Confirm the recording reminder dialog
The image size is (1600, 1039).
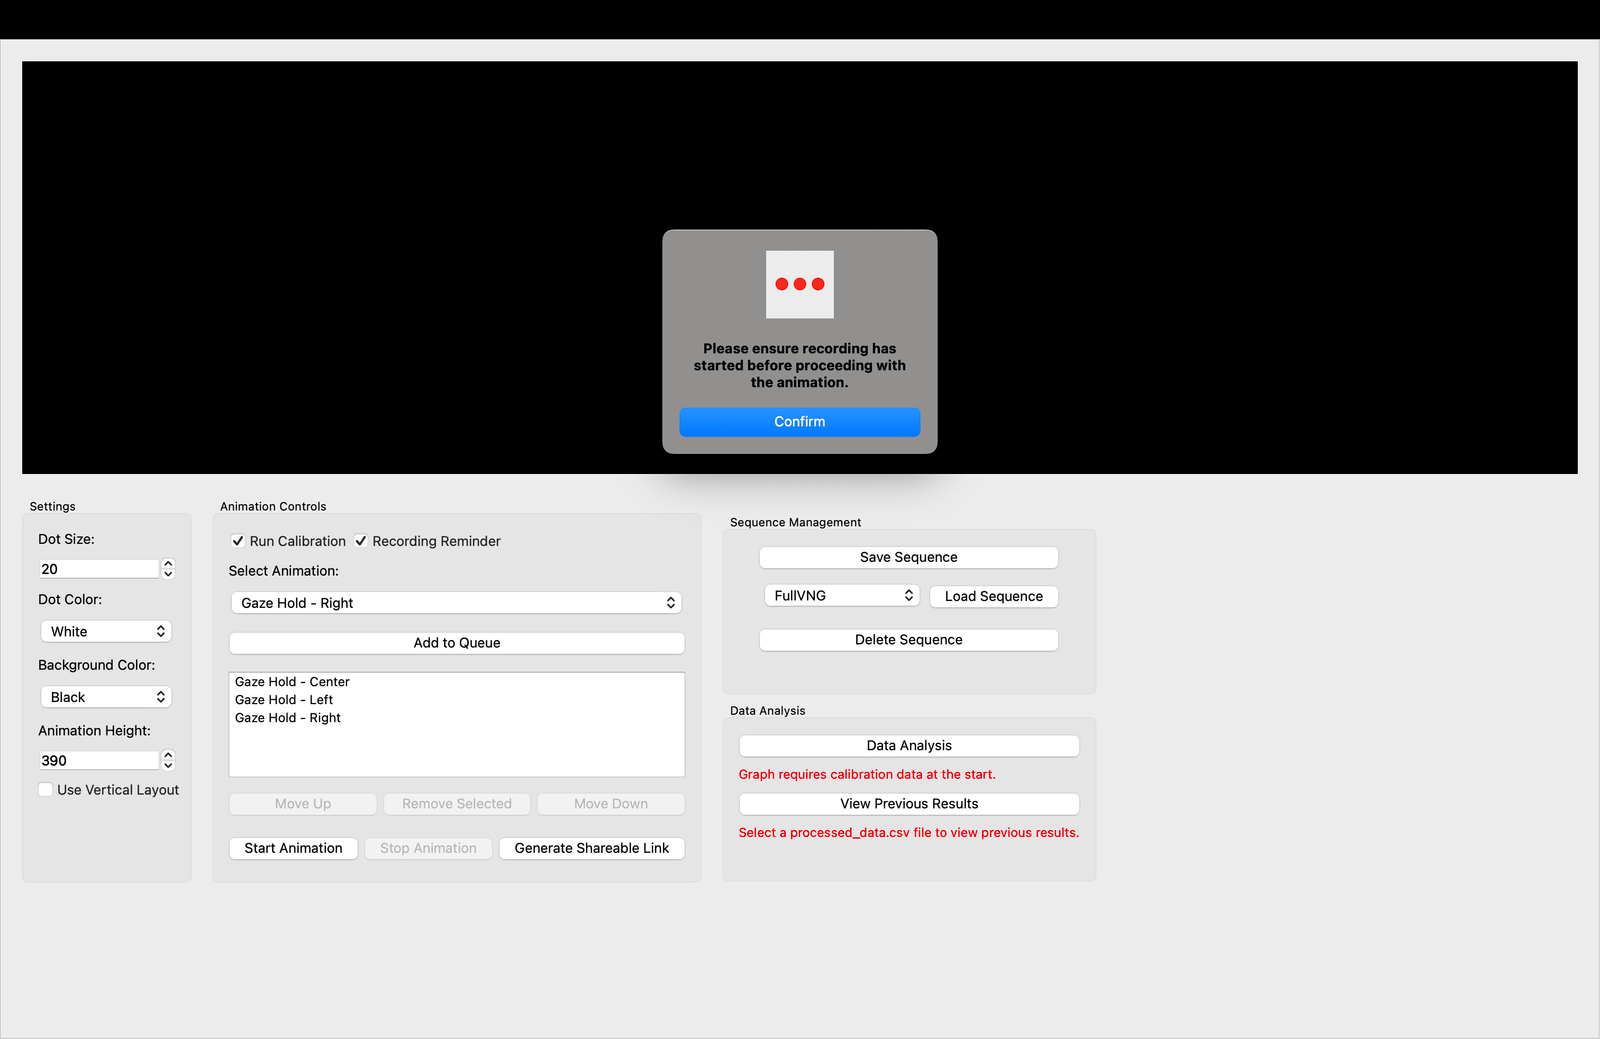[799, 421]
